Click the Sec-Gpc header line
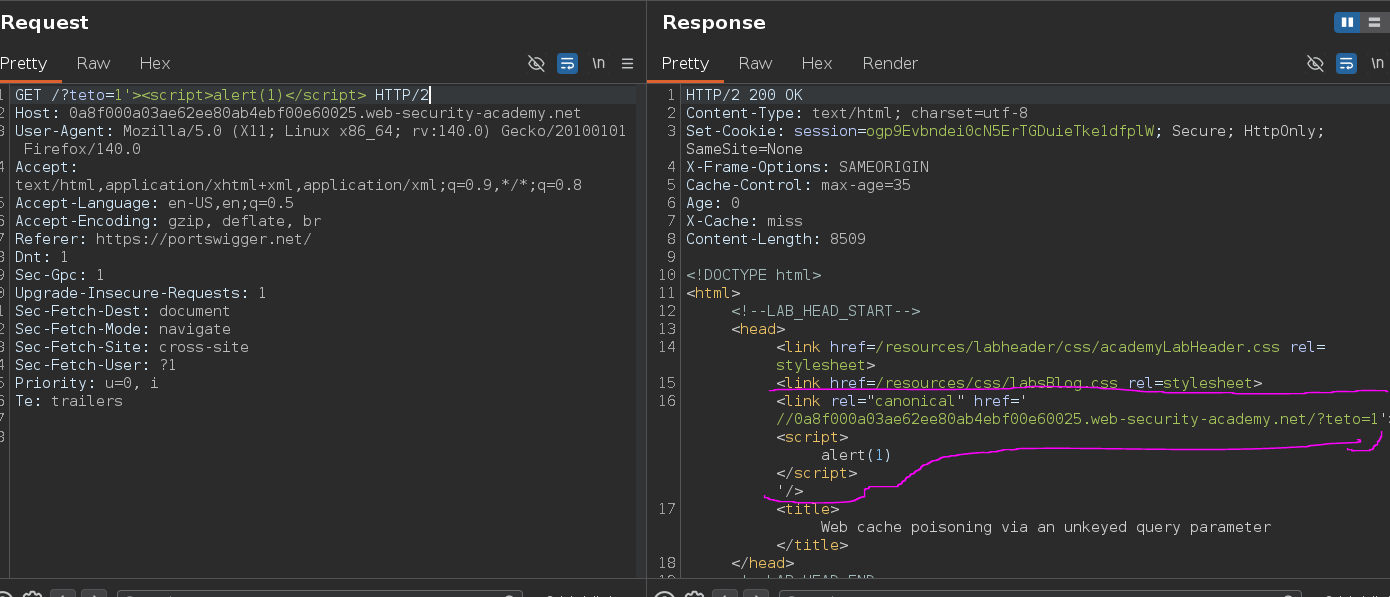Viewport: 1390px width, 597px height. (60, 275)
